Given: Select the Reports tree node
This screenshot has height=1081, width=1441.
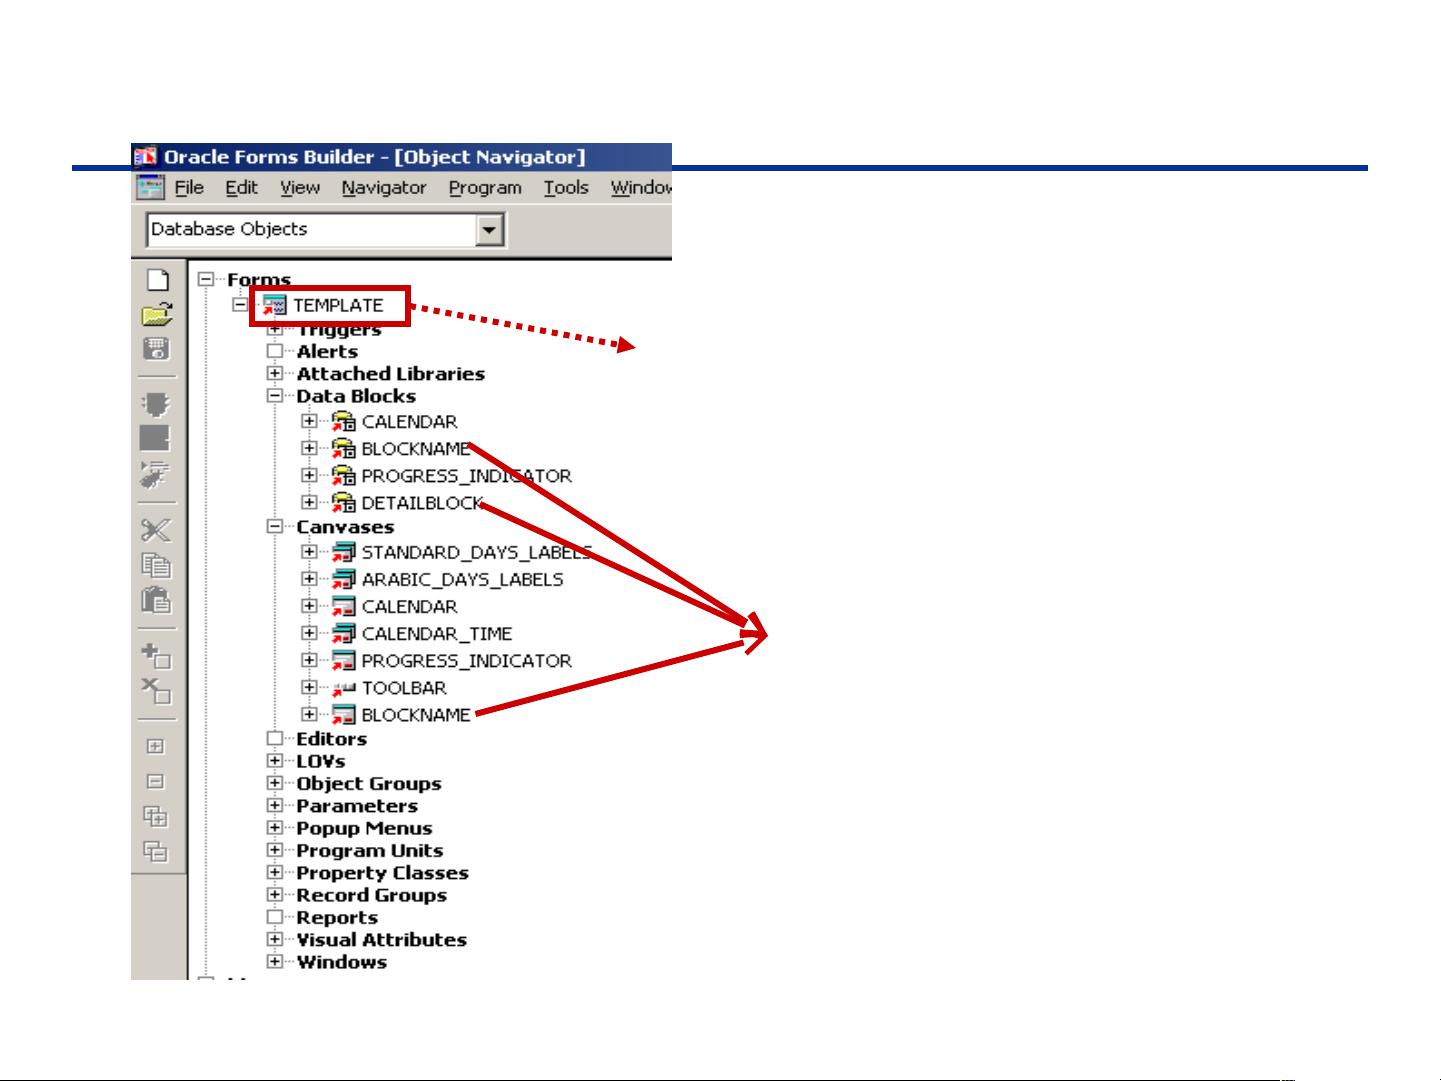Looking at the screenshot, I should 337,917.
